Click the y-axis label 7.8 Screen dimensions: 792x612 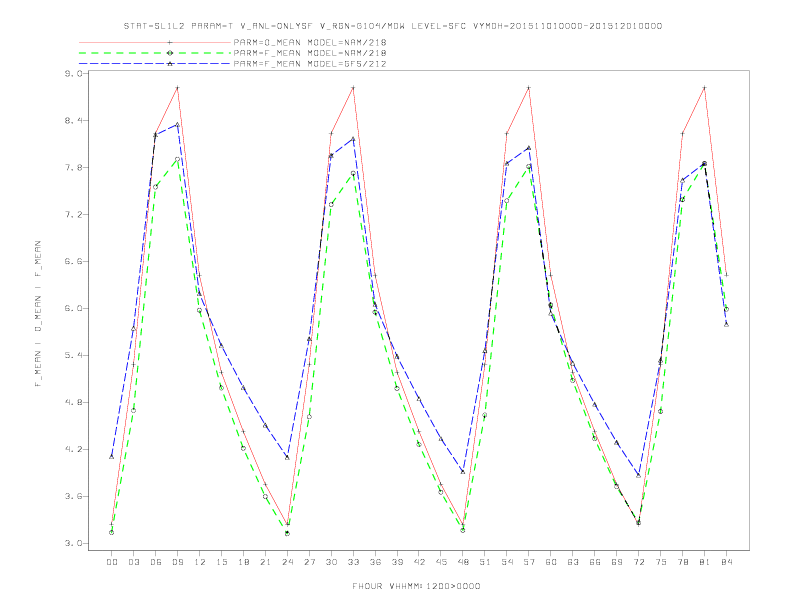[73, 168]
